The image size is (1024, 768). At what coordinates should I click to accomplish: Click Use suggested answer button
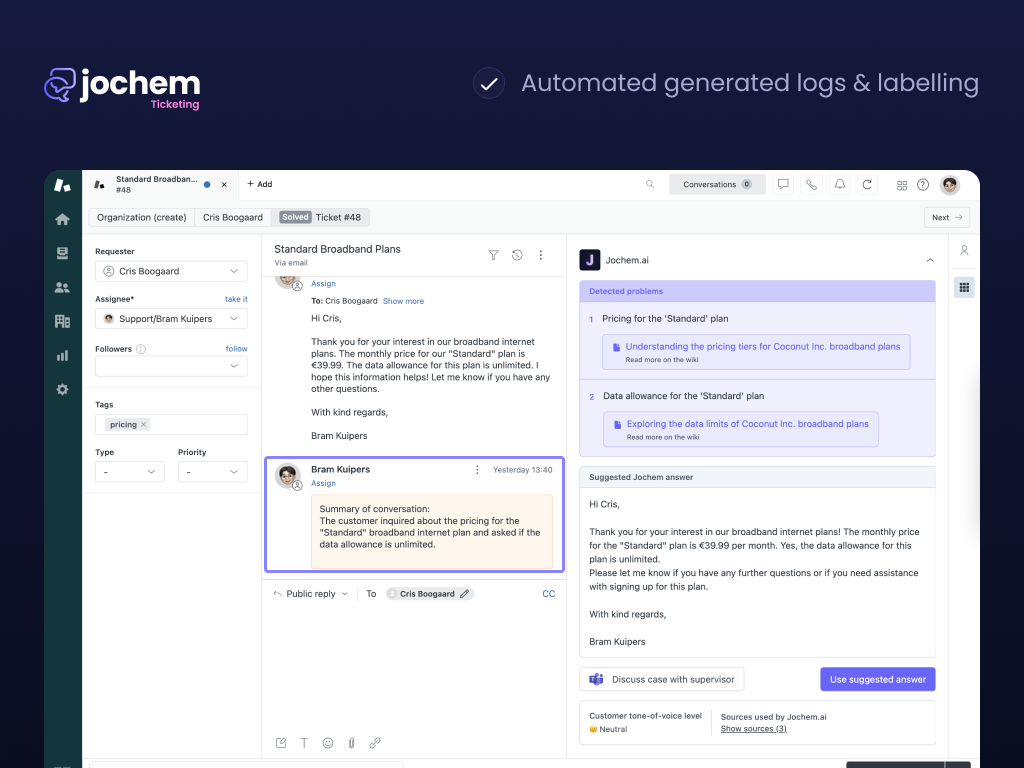point(877,679)
